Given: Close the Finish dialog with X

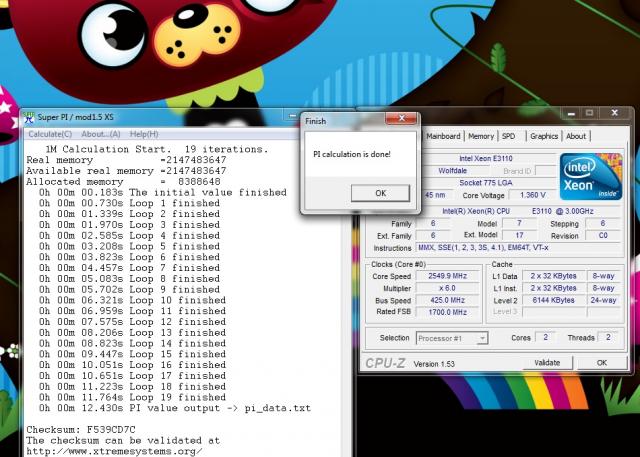Looking at the screenshot, I should pos(401,118).
